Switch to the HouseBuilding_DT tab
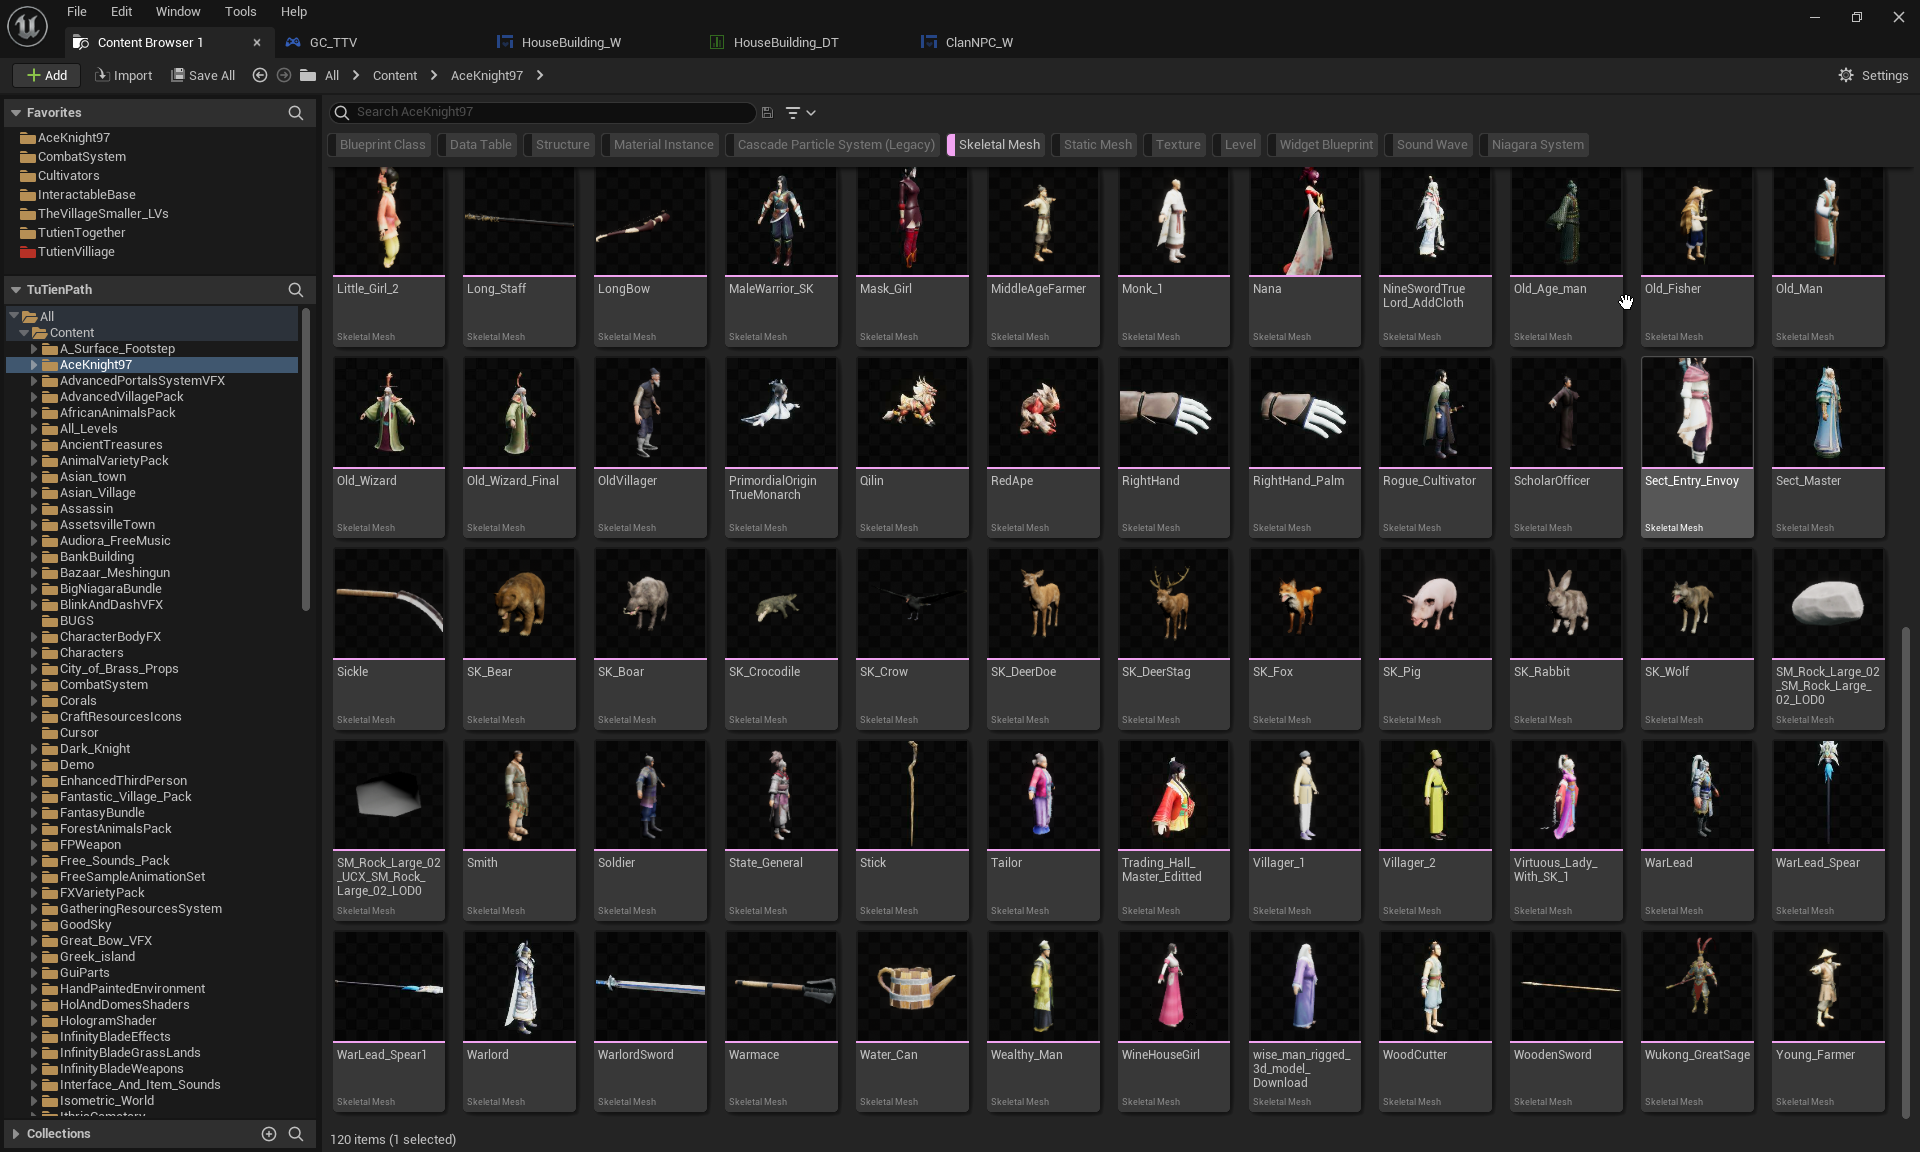 click(785, 42)
